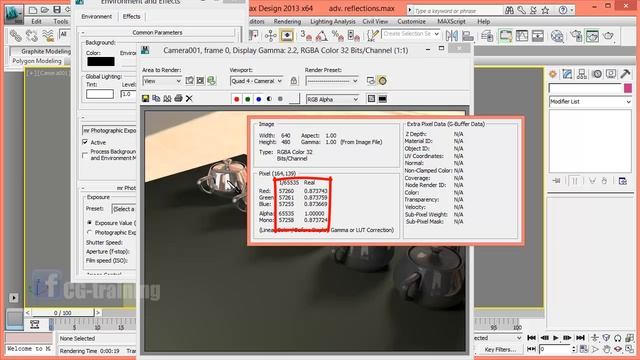Viewport: 640px width, 360px height.
Task: Open the exposure control type dropdown
Action: tap(109, 131)
